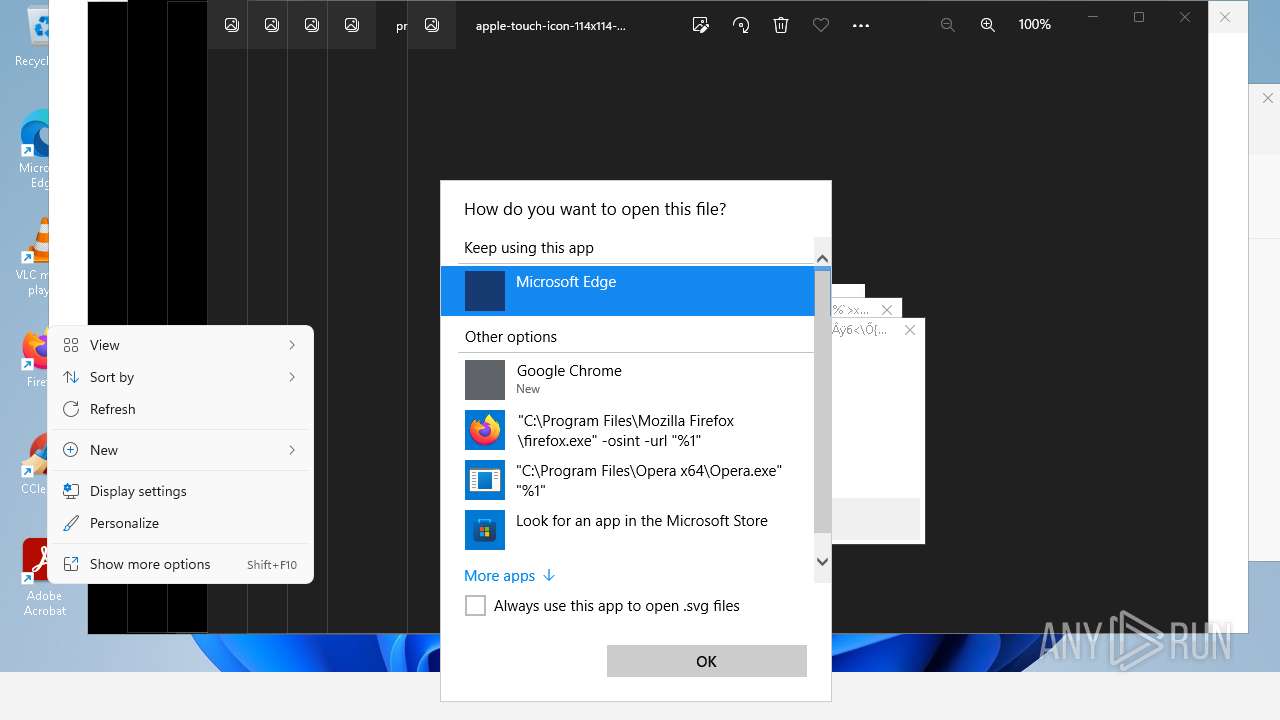Click the Firefox icon in open-with dialog
This screenshot has height=720, width=1280.
click(485, 430)
